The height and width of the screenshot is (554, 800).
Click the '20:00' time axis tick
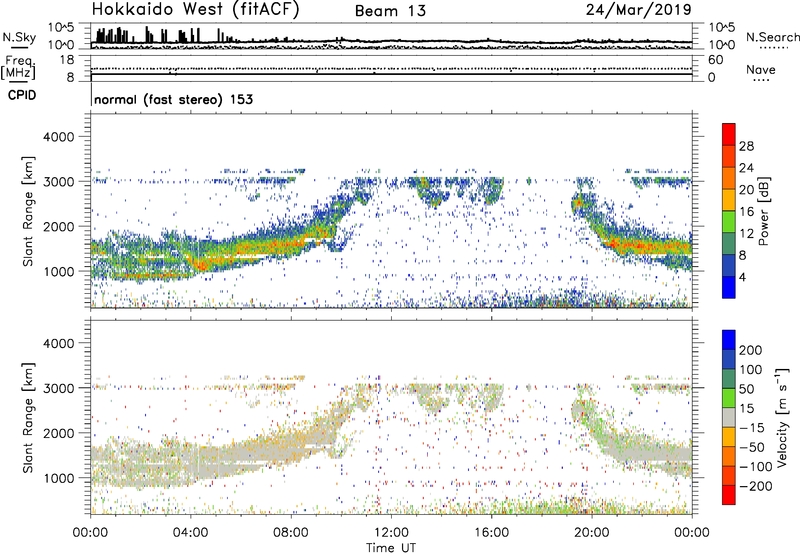pyautogui.click(x=592, y=533)
